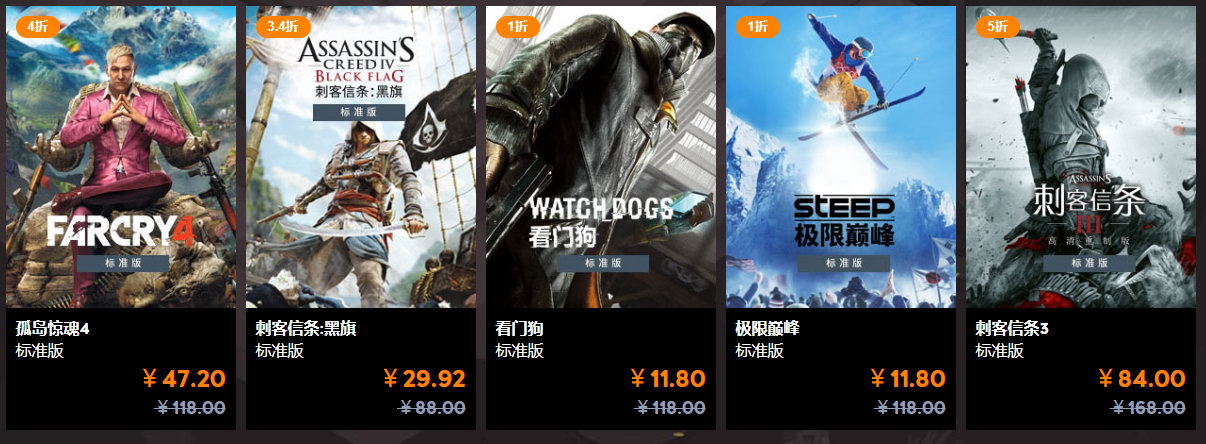Viewport: 1206px width, 444px height.
Task: Open the 刺客信条:黑旗 title link
Action: coord(306,328)
